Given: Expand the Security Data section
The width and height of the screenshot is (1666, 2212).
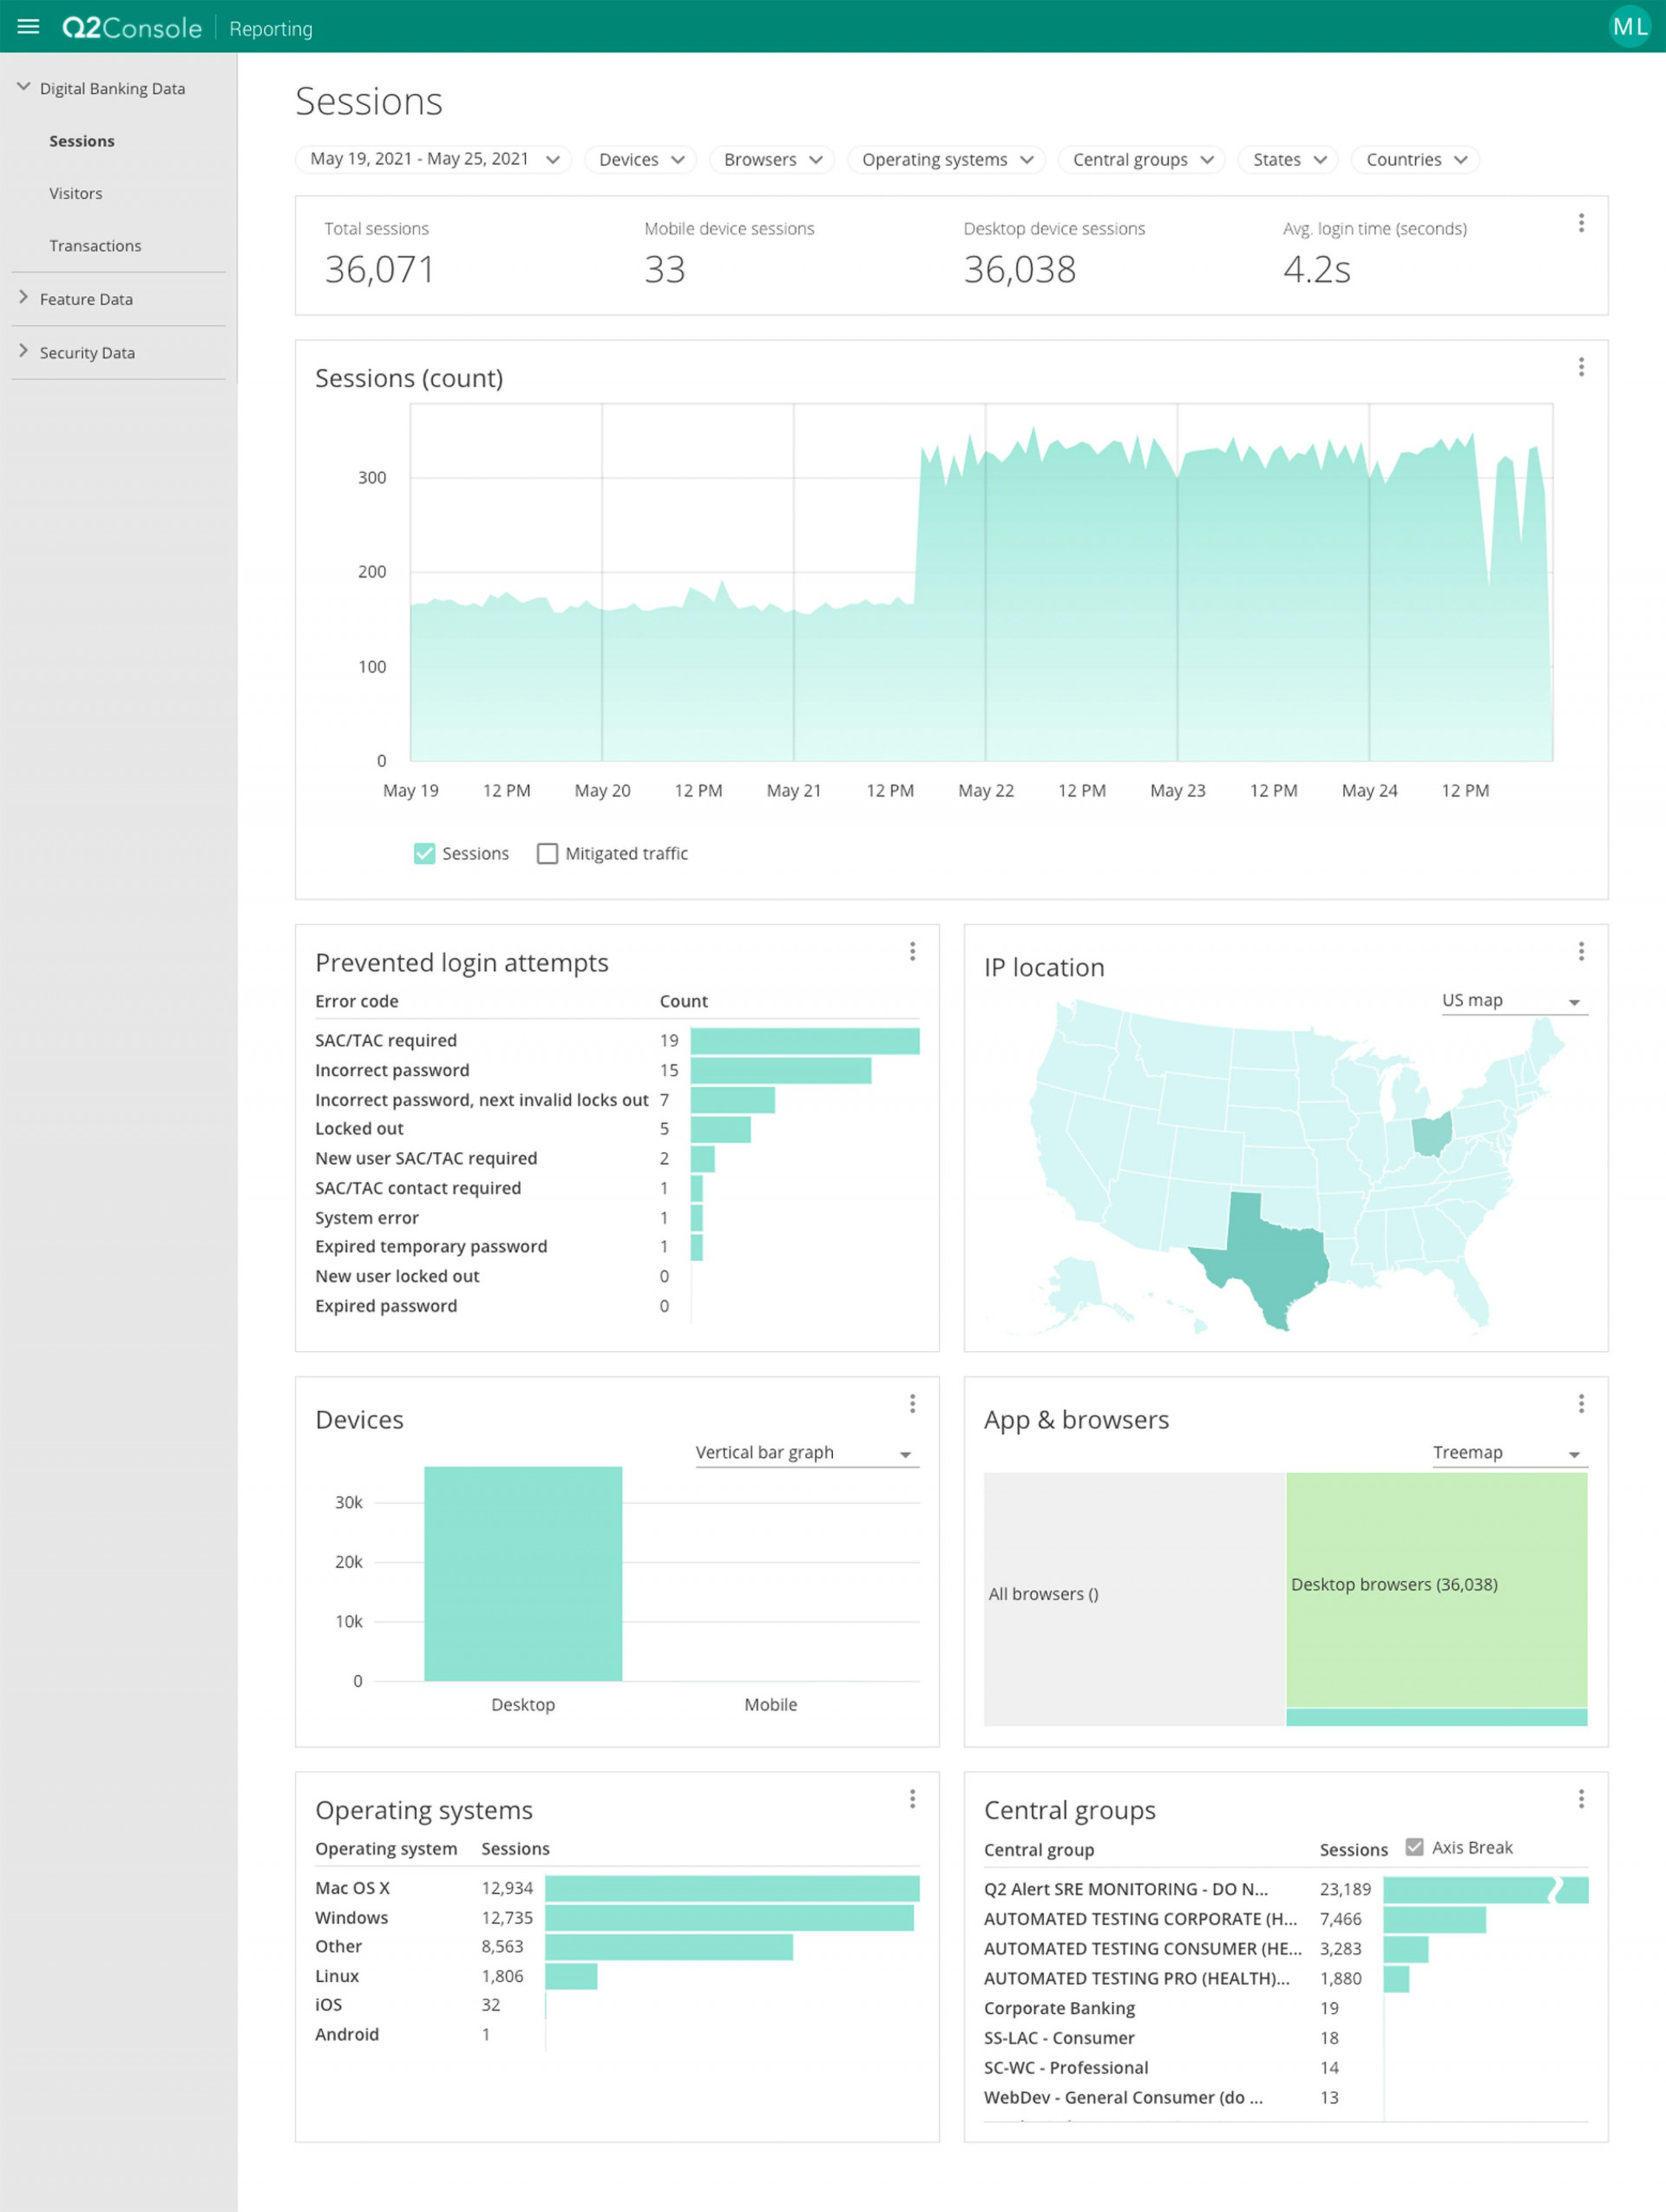Looking at the screenshot, I should pos(87,352).
